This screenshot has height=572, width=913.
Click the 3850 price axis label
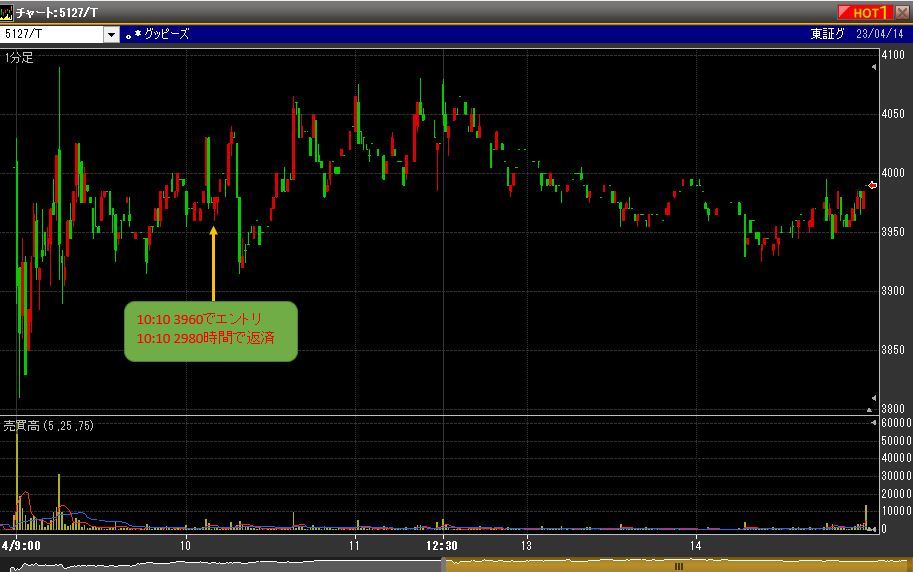click(x=893, y=349)
